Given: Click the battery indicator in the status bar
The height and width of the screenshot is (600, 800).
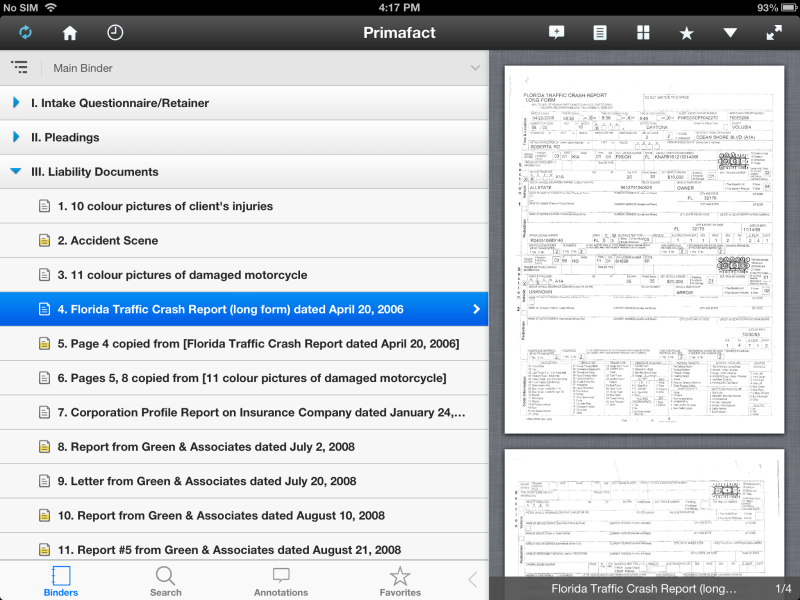Looking at the screenshot, I should pos(790,8).
